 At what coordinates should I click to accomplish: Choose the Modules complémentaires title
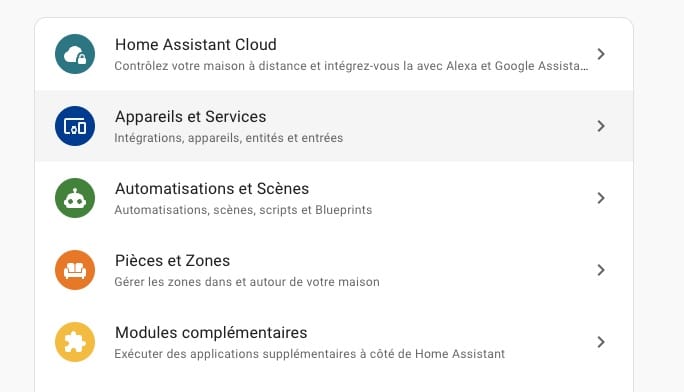pyautogui.click(x=211, y=333)
